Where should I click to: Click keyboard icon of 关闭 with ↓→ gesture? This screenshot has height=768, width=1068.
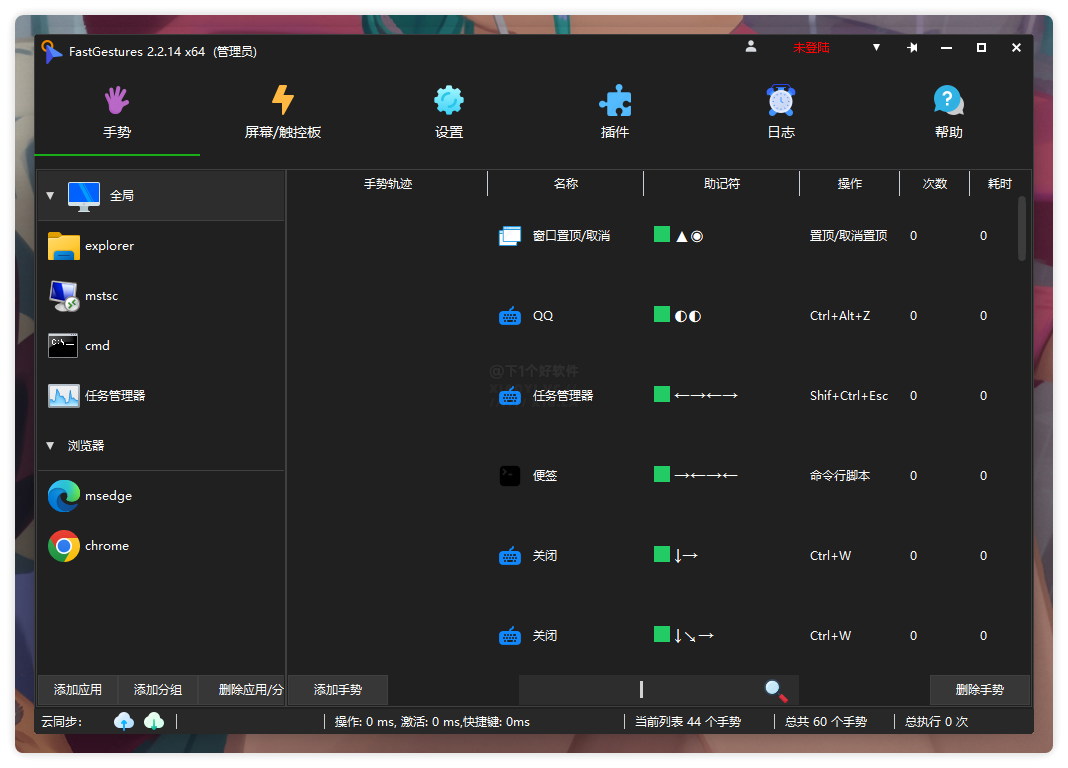point(509,556)
